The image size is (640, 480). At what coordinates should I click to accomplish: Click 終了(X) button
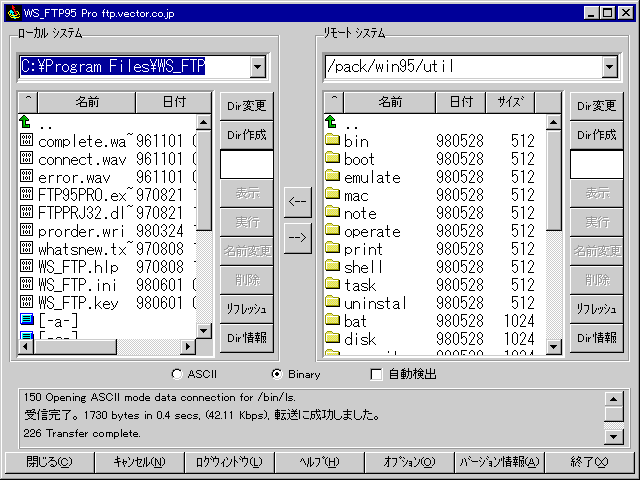pyautogui.click(x=589, y=462)
